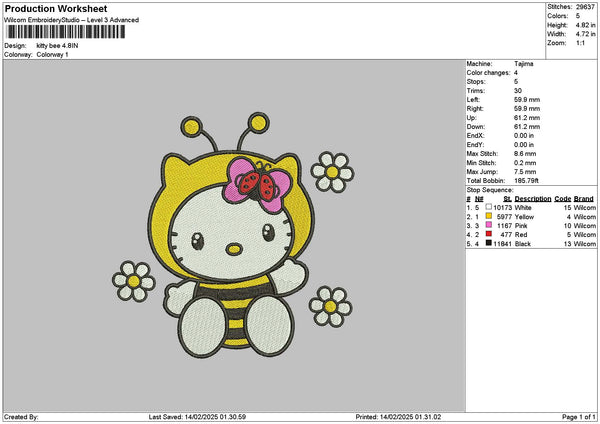This screenshot has height=424, width=600.
Task: Click the 'Pink' description text
Action: point(521,226)
